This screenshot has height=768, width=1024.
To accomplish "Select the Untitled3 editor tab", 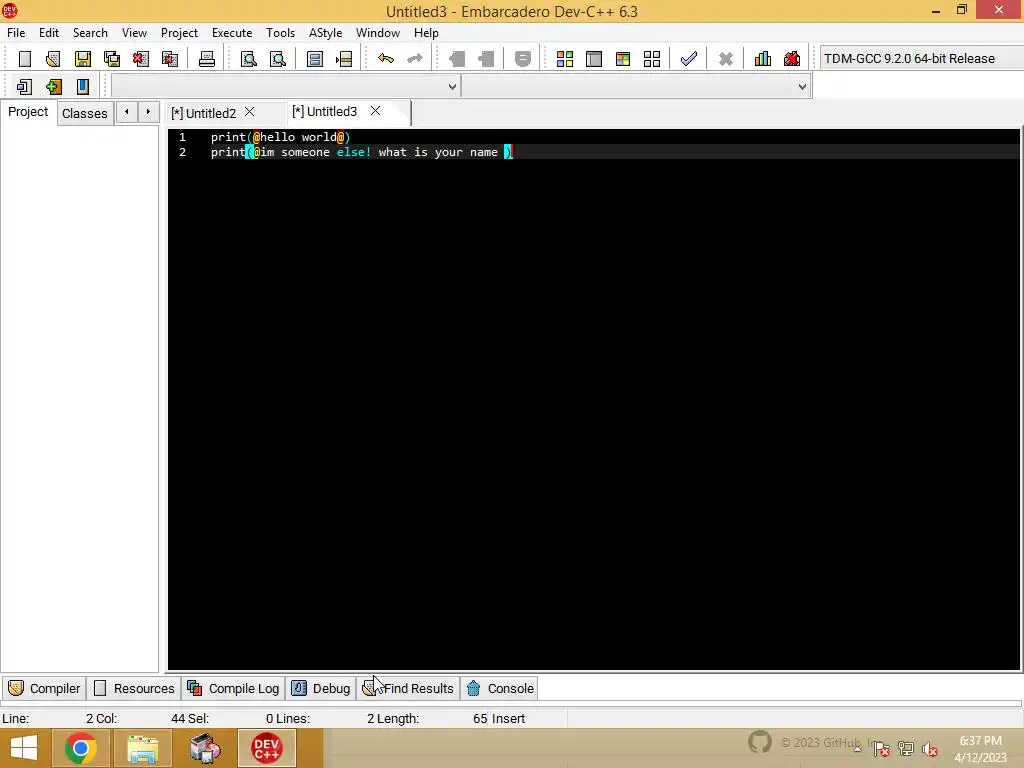I will [325, 112].
